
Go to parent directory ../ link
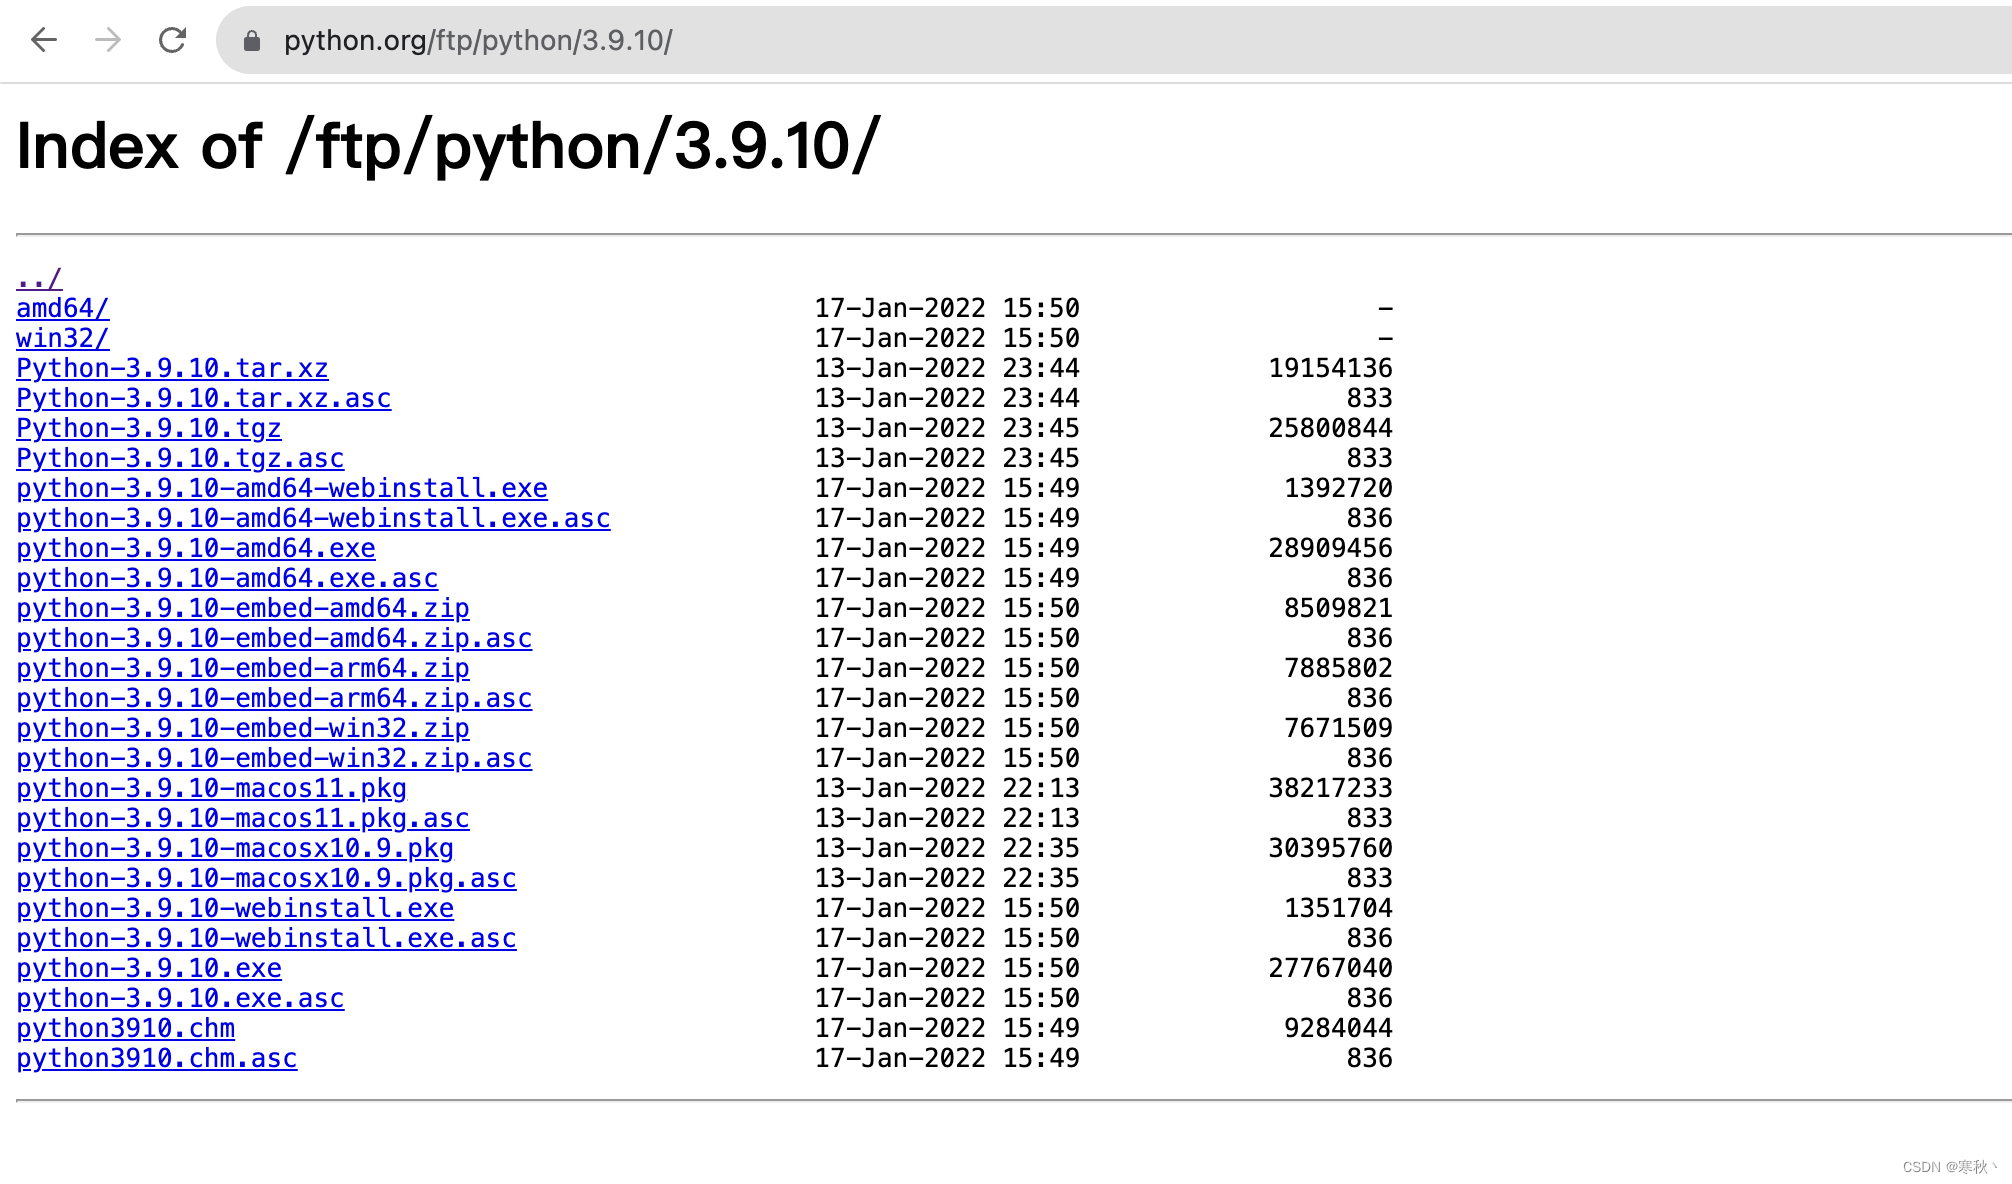(39, 279)
